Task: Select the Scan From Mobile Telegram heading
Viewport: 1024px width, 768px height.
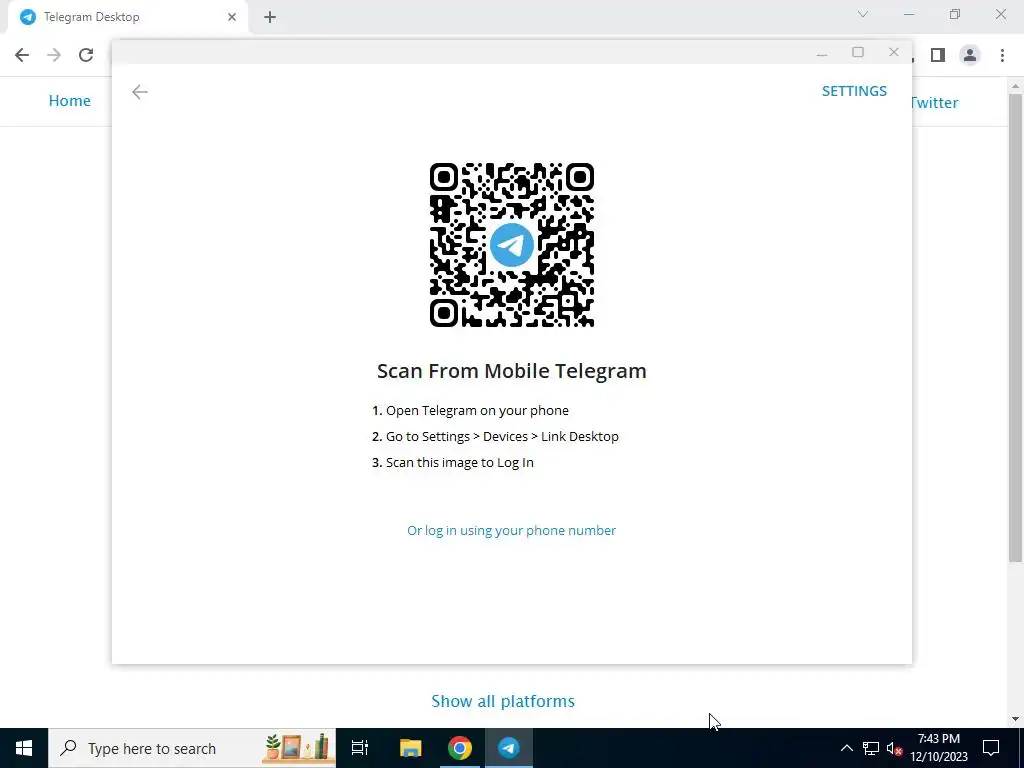Action: 511,371
